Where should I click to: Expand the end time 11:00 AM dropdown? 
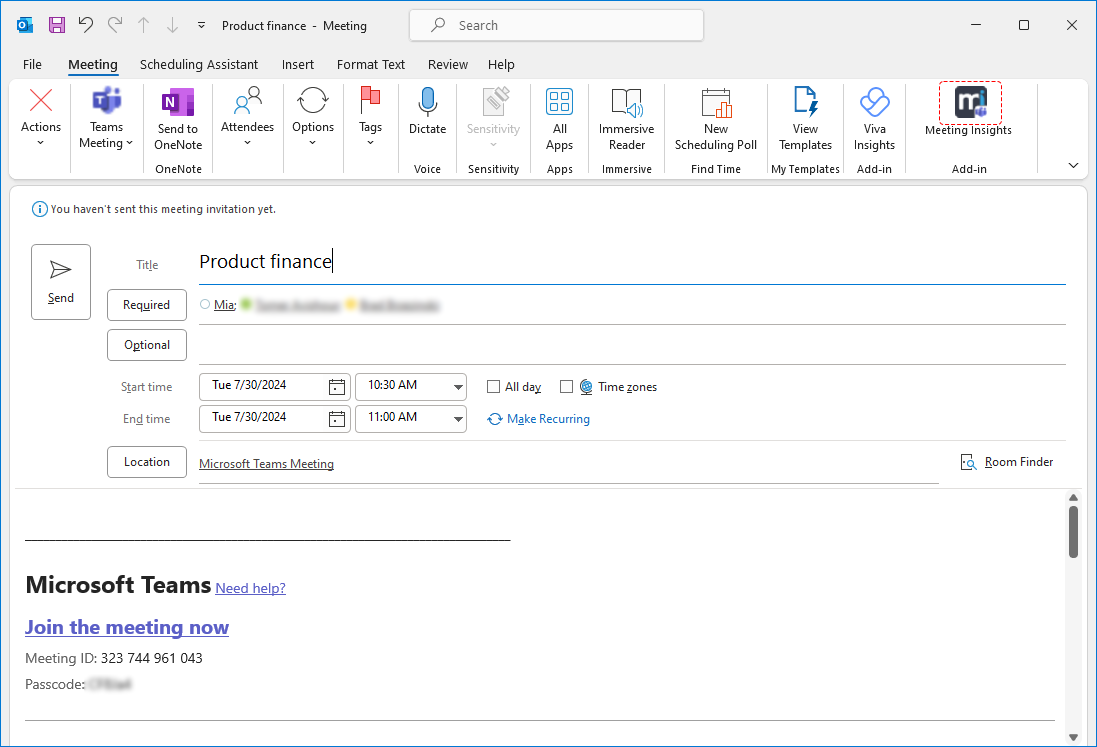coord(458,418)
